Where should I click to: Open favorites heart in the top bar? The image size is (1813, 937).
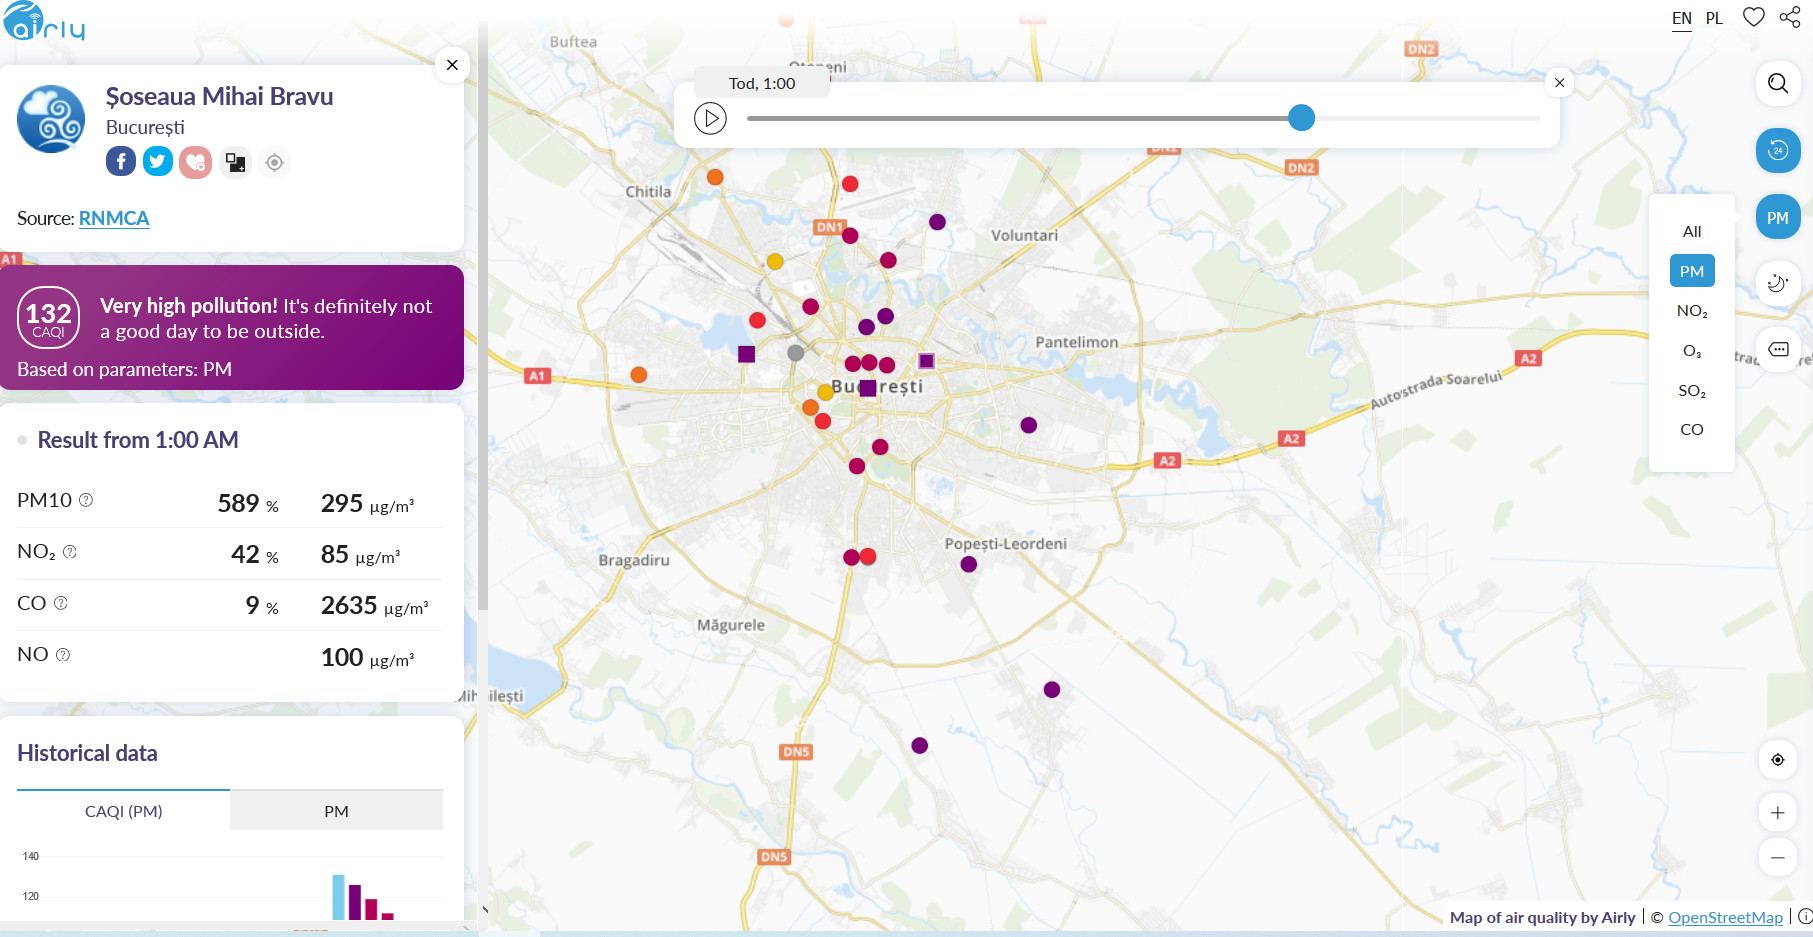[1753, 17]
